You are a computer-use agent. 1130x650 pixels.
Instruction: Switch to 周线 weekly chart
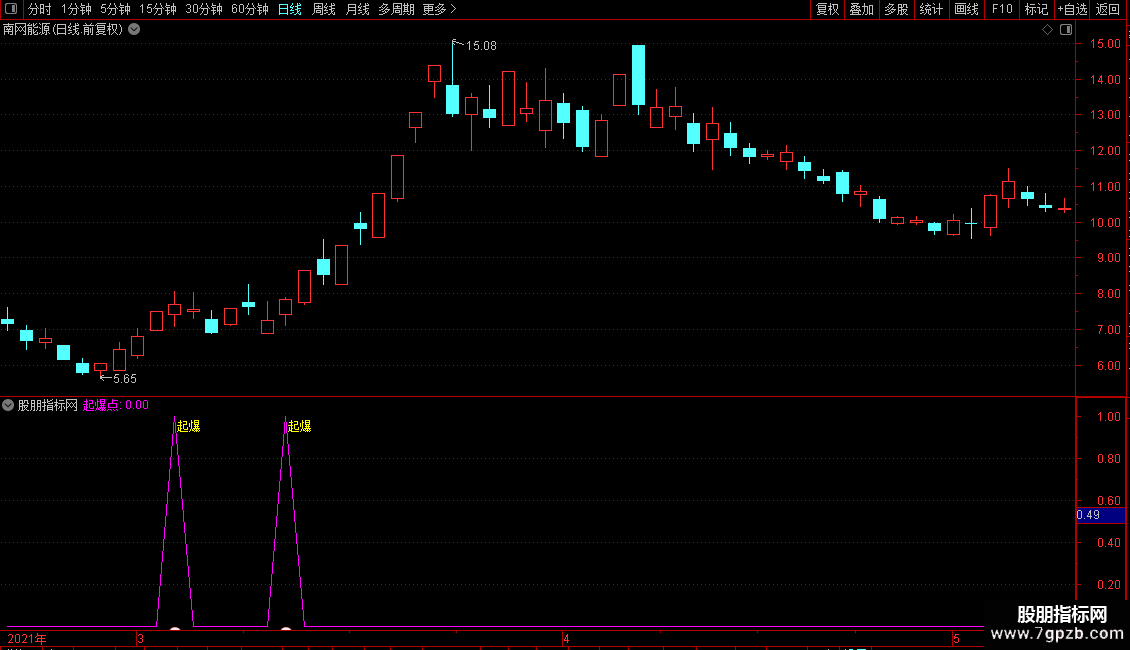324,9
